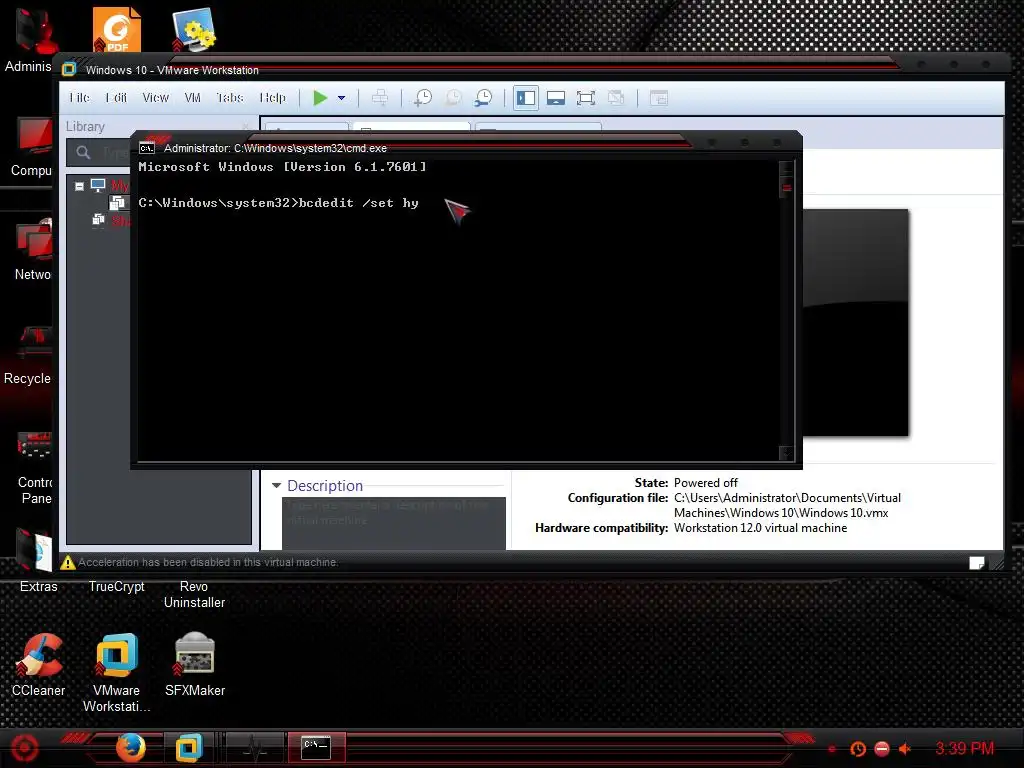The image size is (1024, 768).
Task: Open Firefox from the taskbar
Action: pyautogui.click(x=130, y=748)
